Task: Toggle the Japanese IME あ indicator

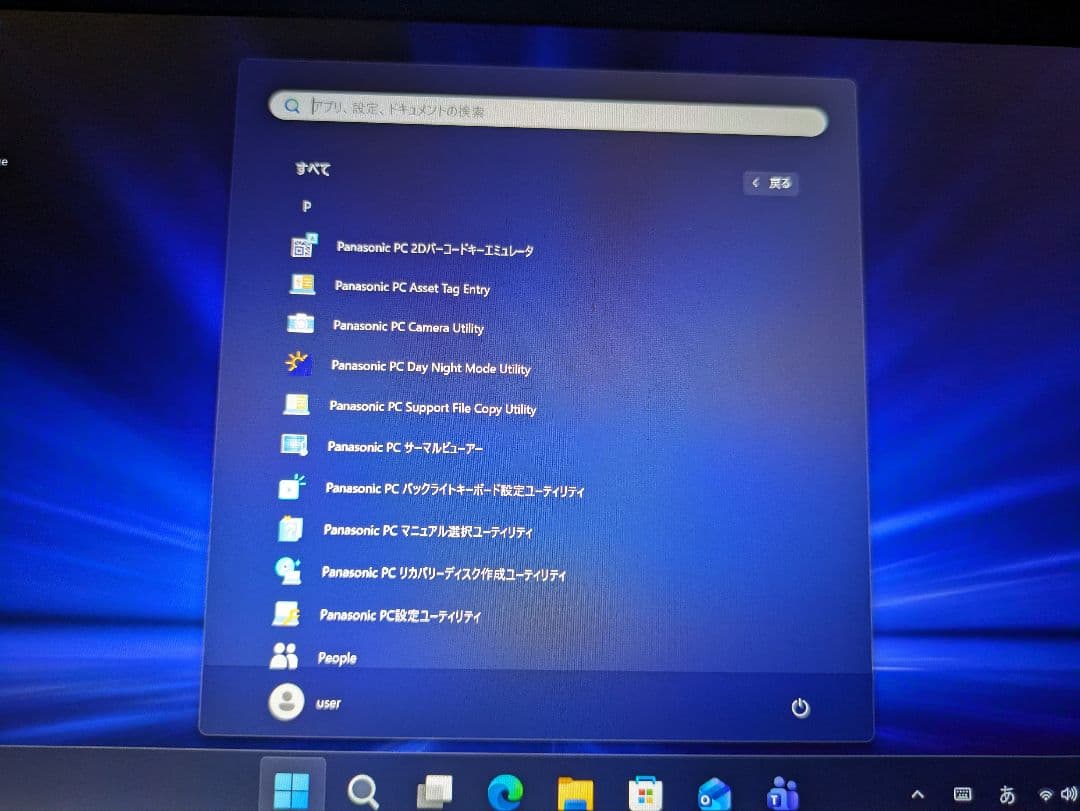Action: coord(1007,794)
